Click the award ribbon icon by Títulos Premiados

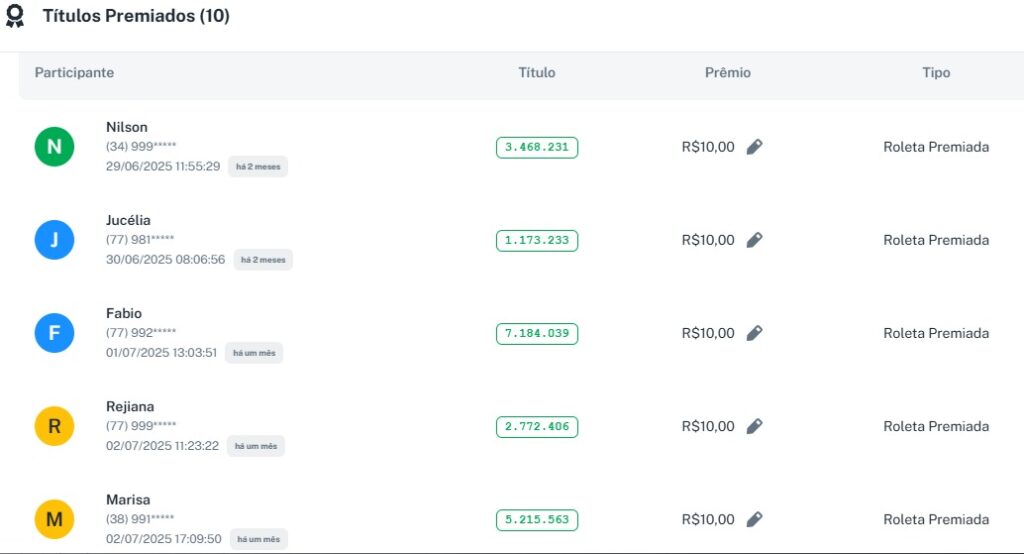click(x=15, y=17)
